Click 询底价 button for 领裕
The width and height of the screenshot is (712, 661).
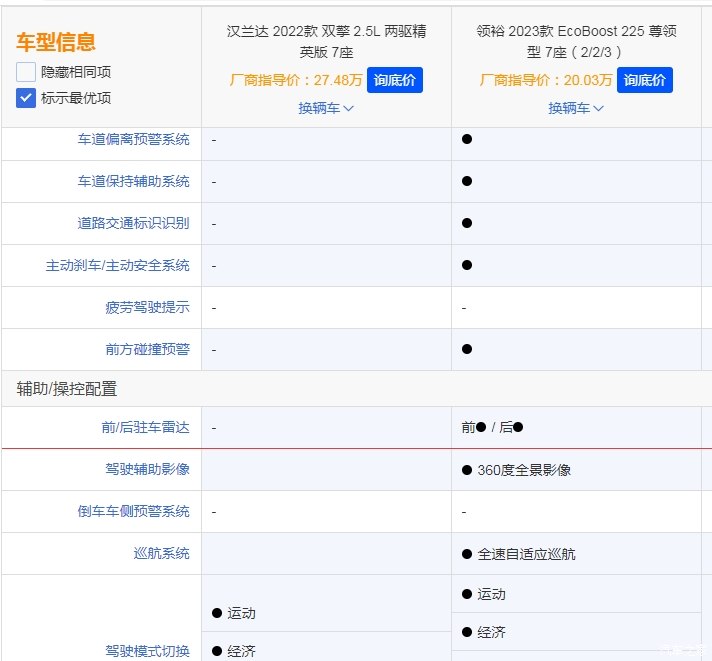tap(645, 80)
